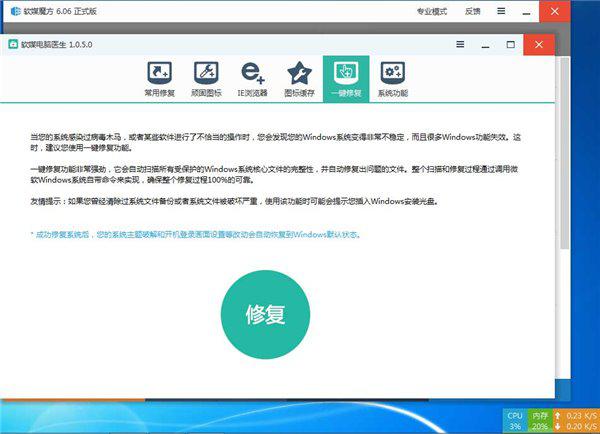Click the CPU usage monitor widget
Viewport: 600px width, 434px height.
point(515,419)
